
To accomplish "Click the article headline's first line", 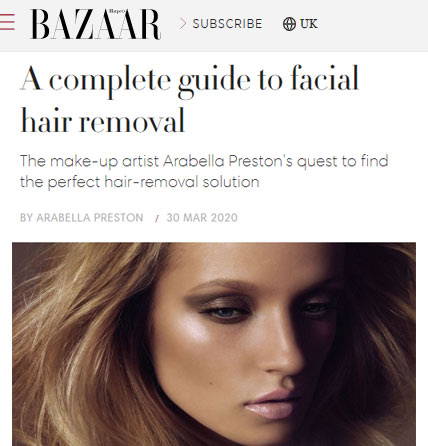I will pyautogui.click(x=190, y=81).
